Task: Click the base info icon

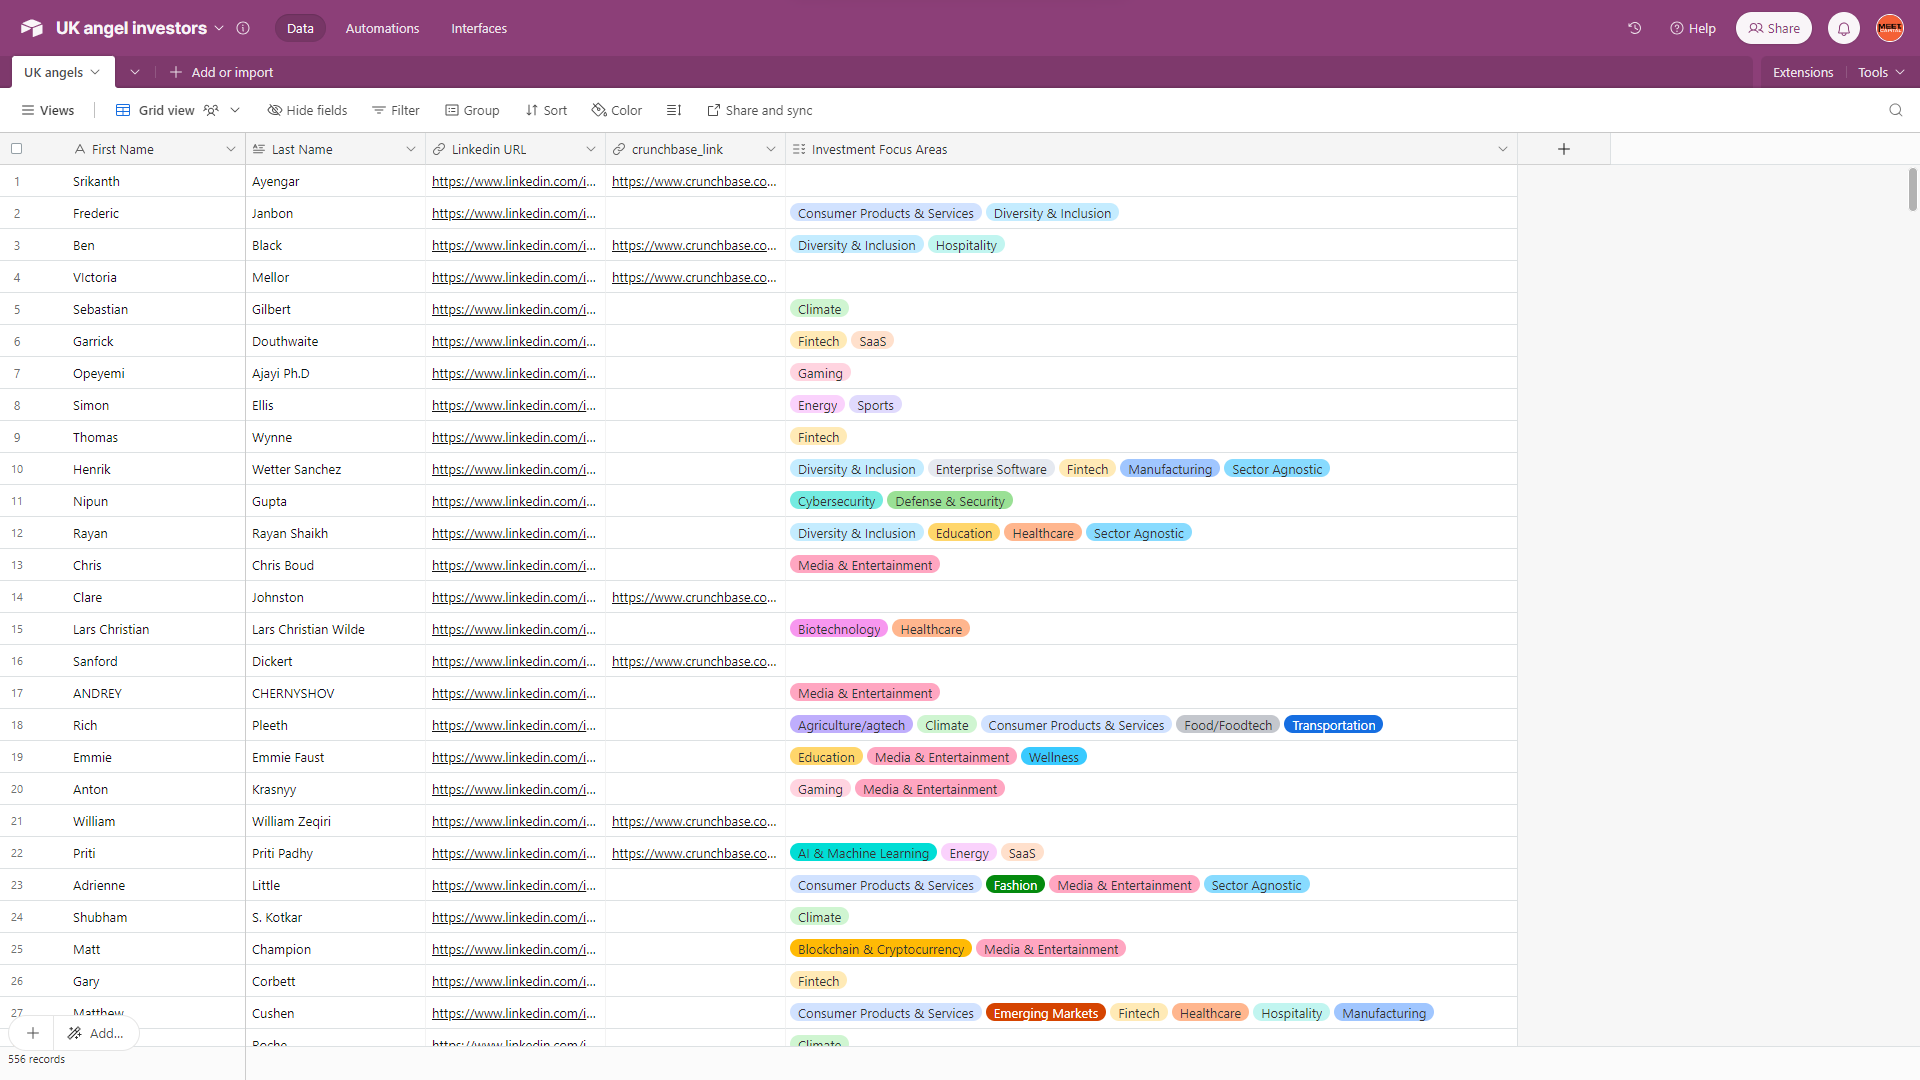Action: (x=243, y=28)
